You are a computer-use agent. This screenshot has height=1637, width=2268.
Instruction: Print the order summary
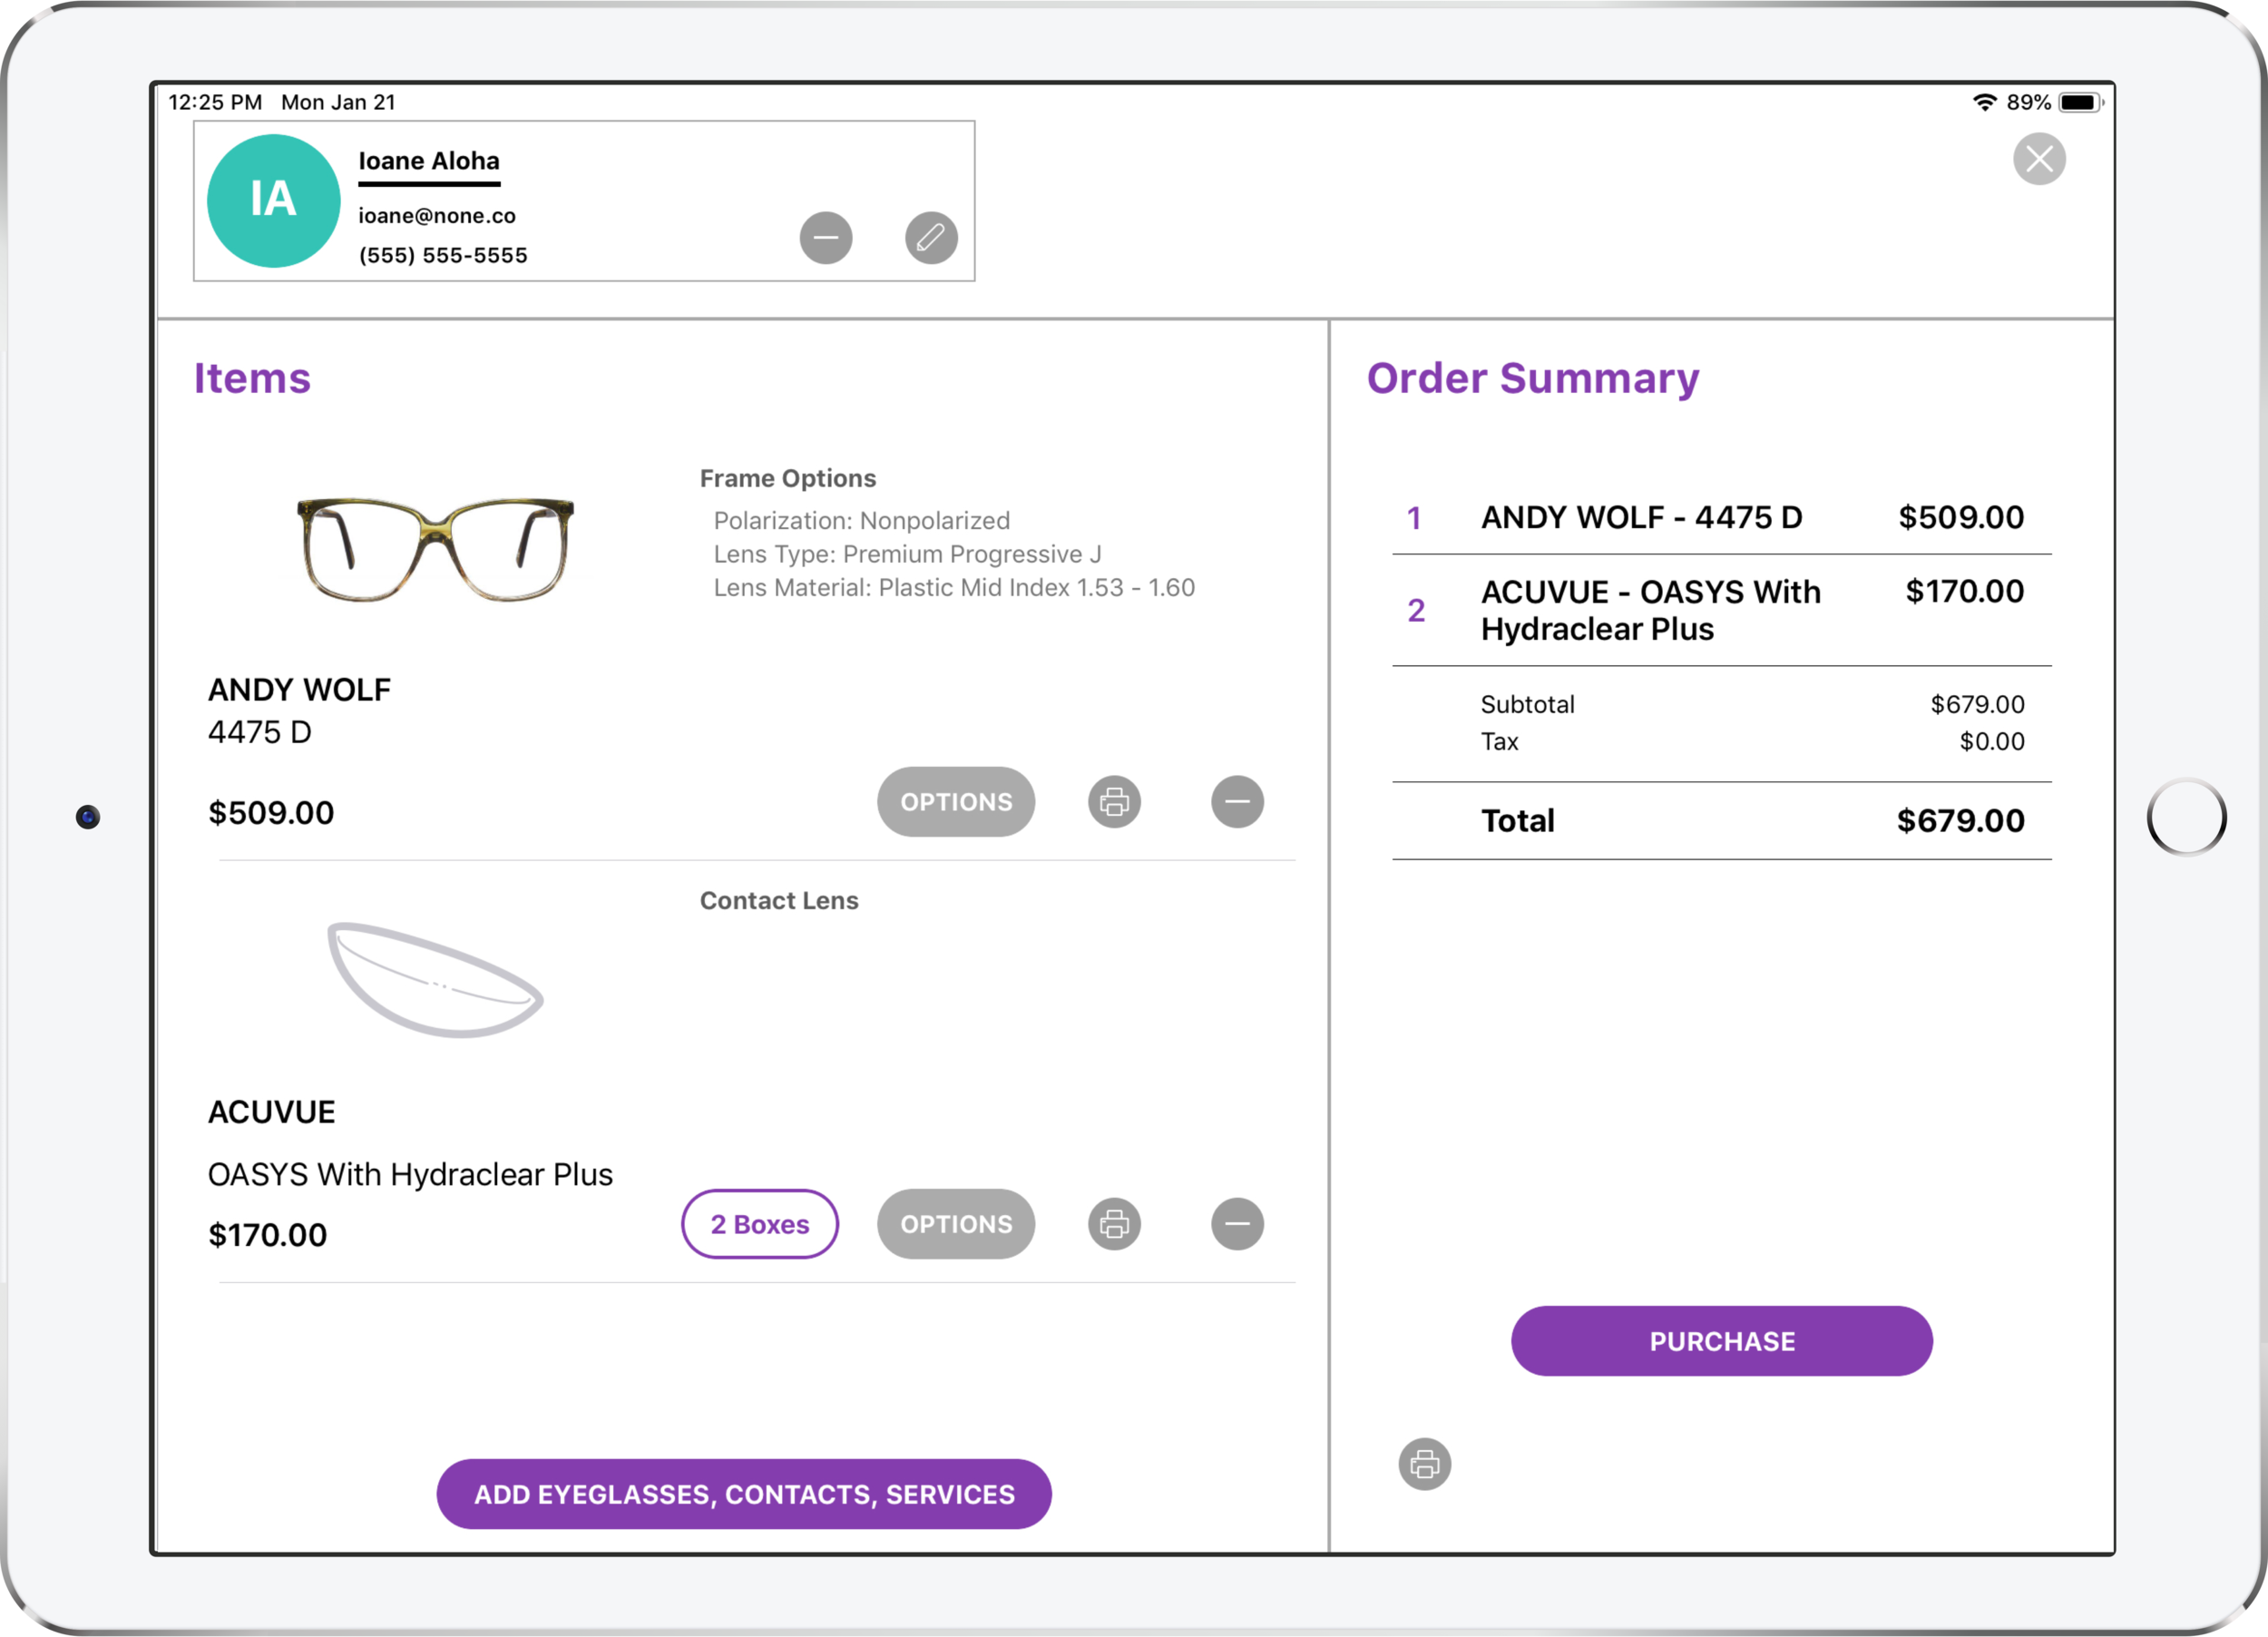1424,1464
